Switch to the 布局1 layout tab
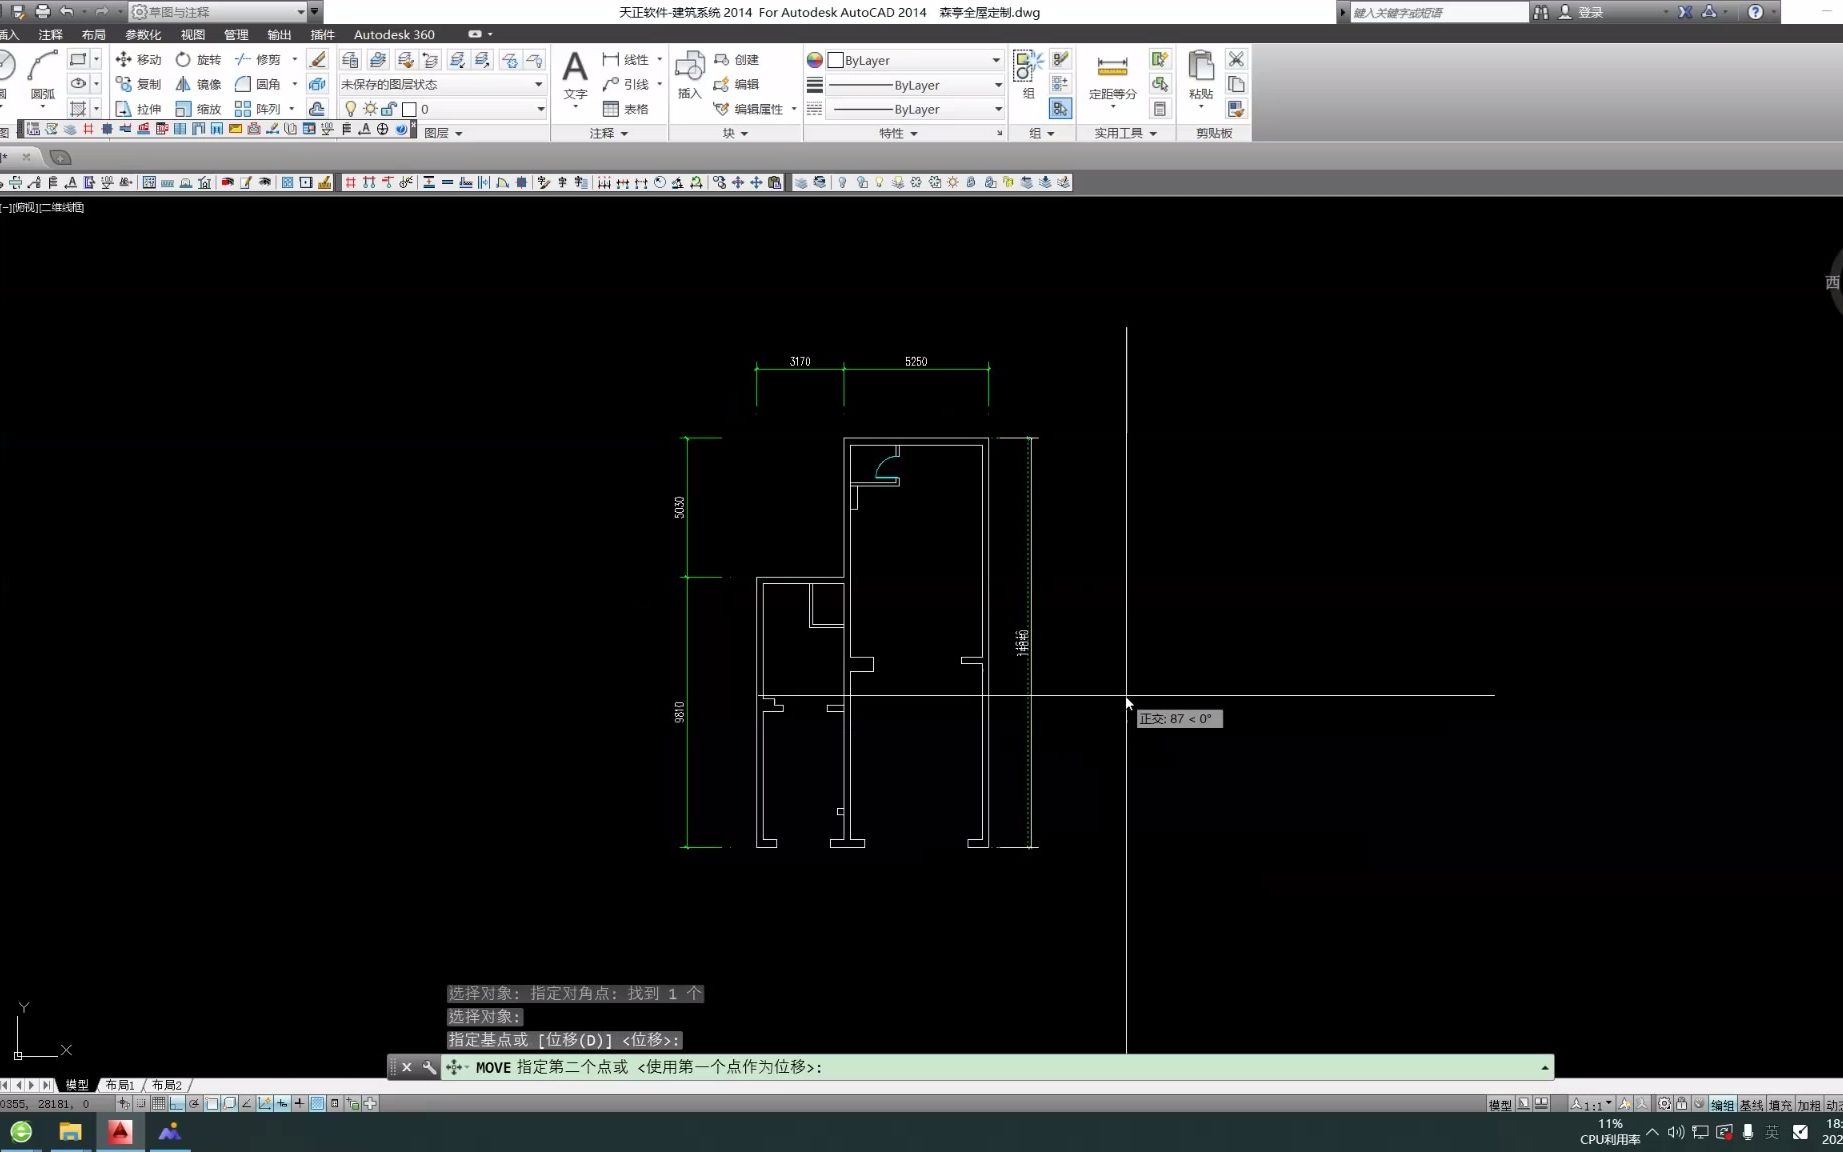1843x1152 pixels. point(120,1085)
